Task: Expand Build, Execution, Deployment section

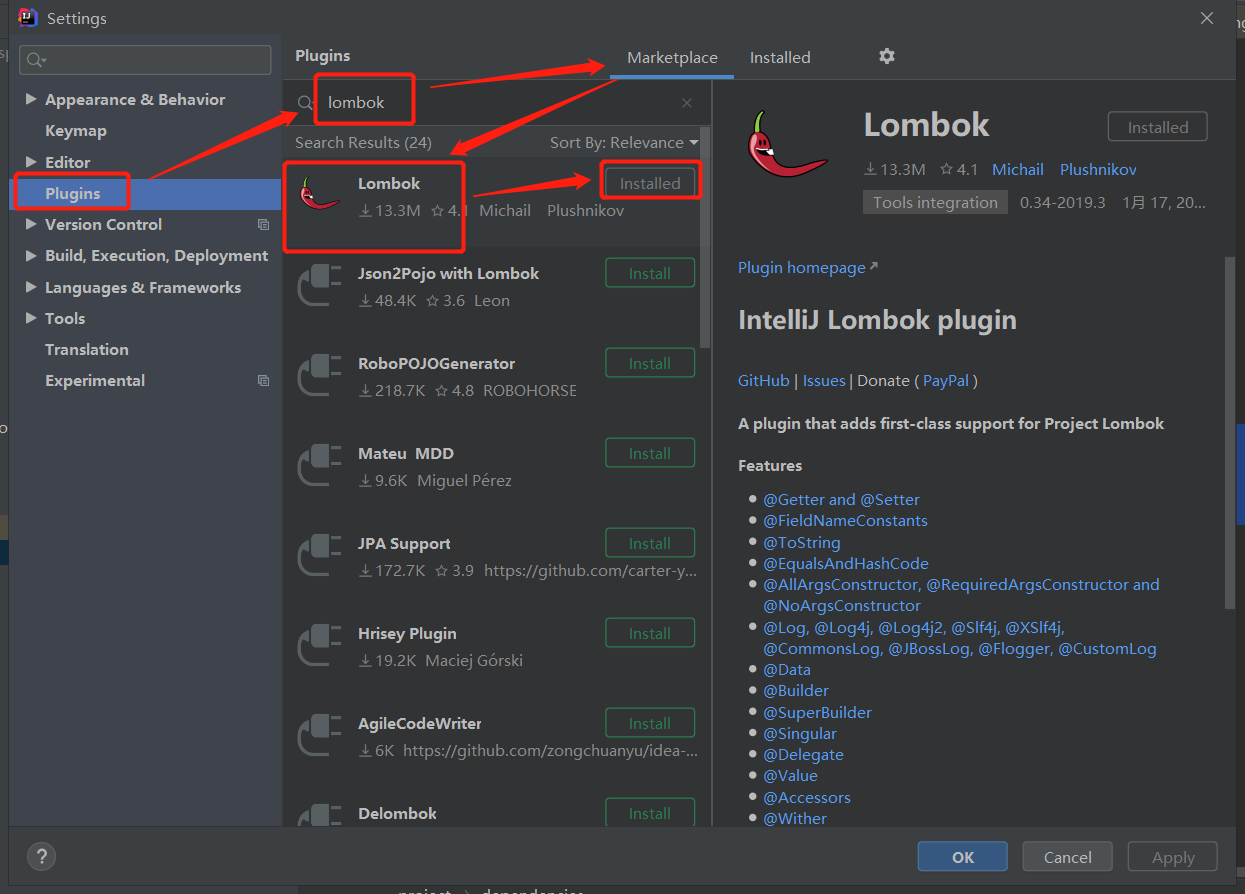Action: pos(31,256)
